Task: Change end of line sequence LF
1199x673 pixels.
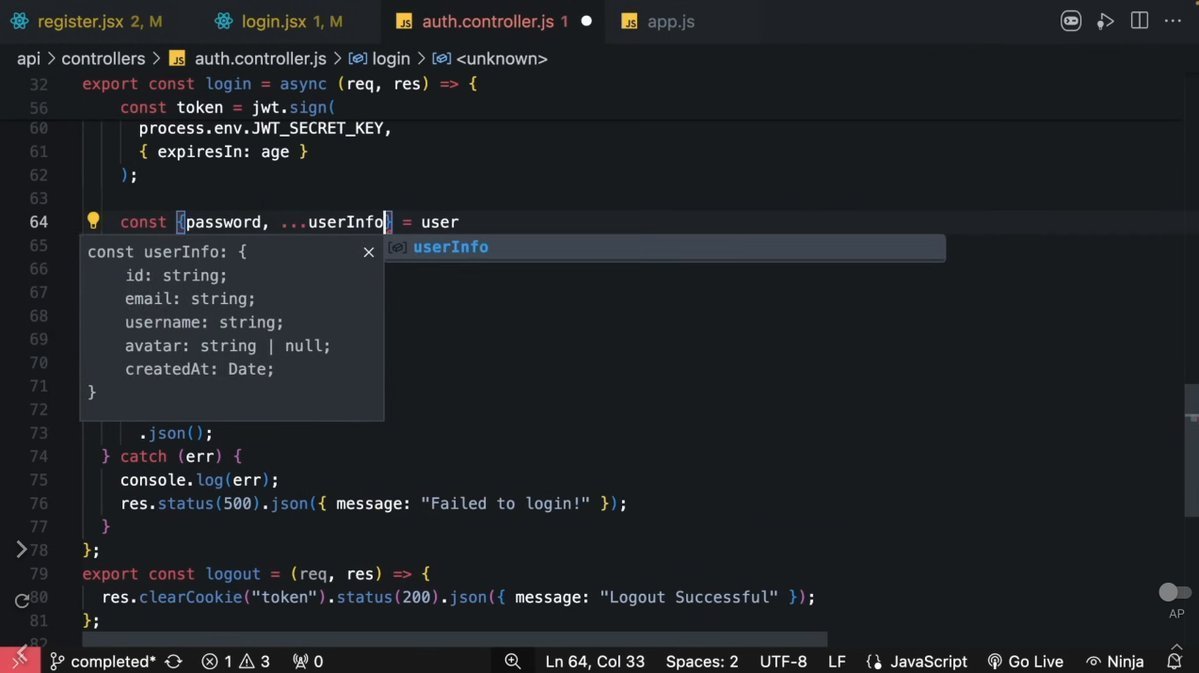Action: (x=837, y=662)
